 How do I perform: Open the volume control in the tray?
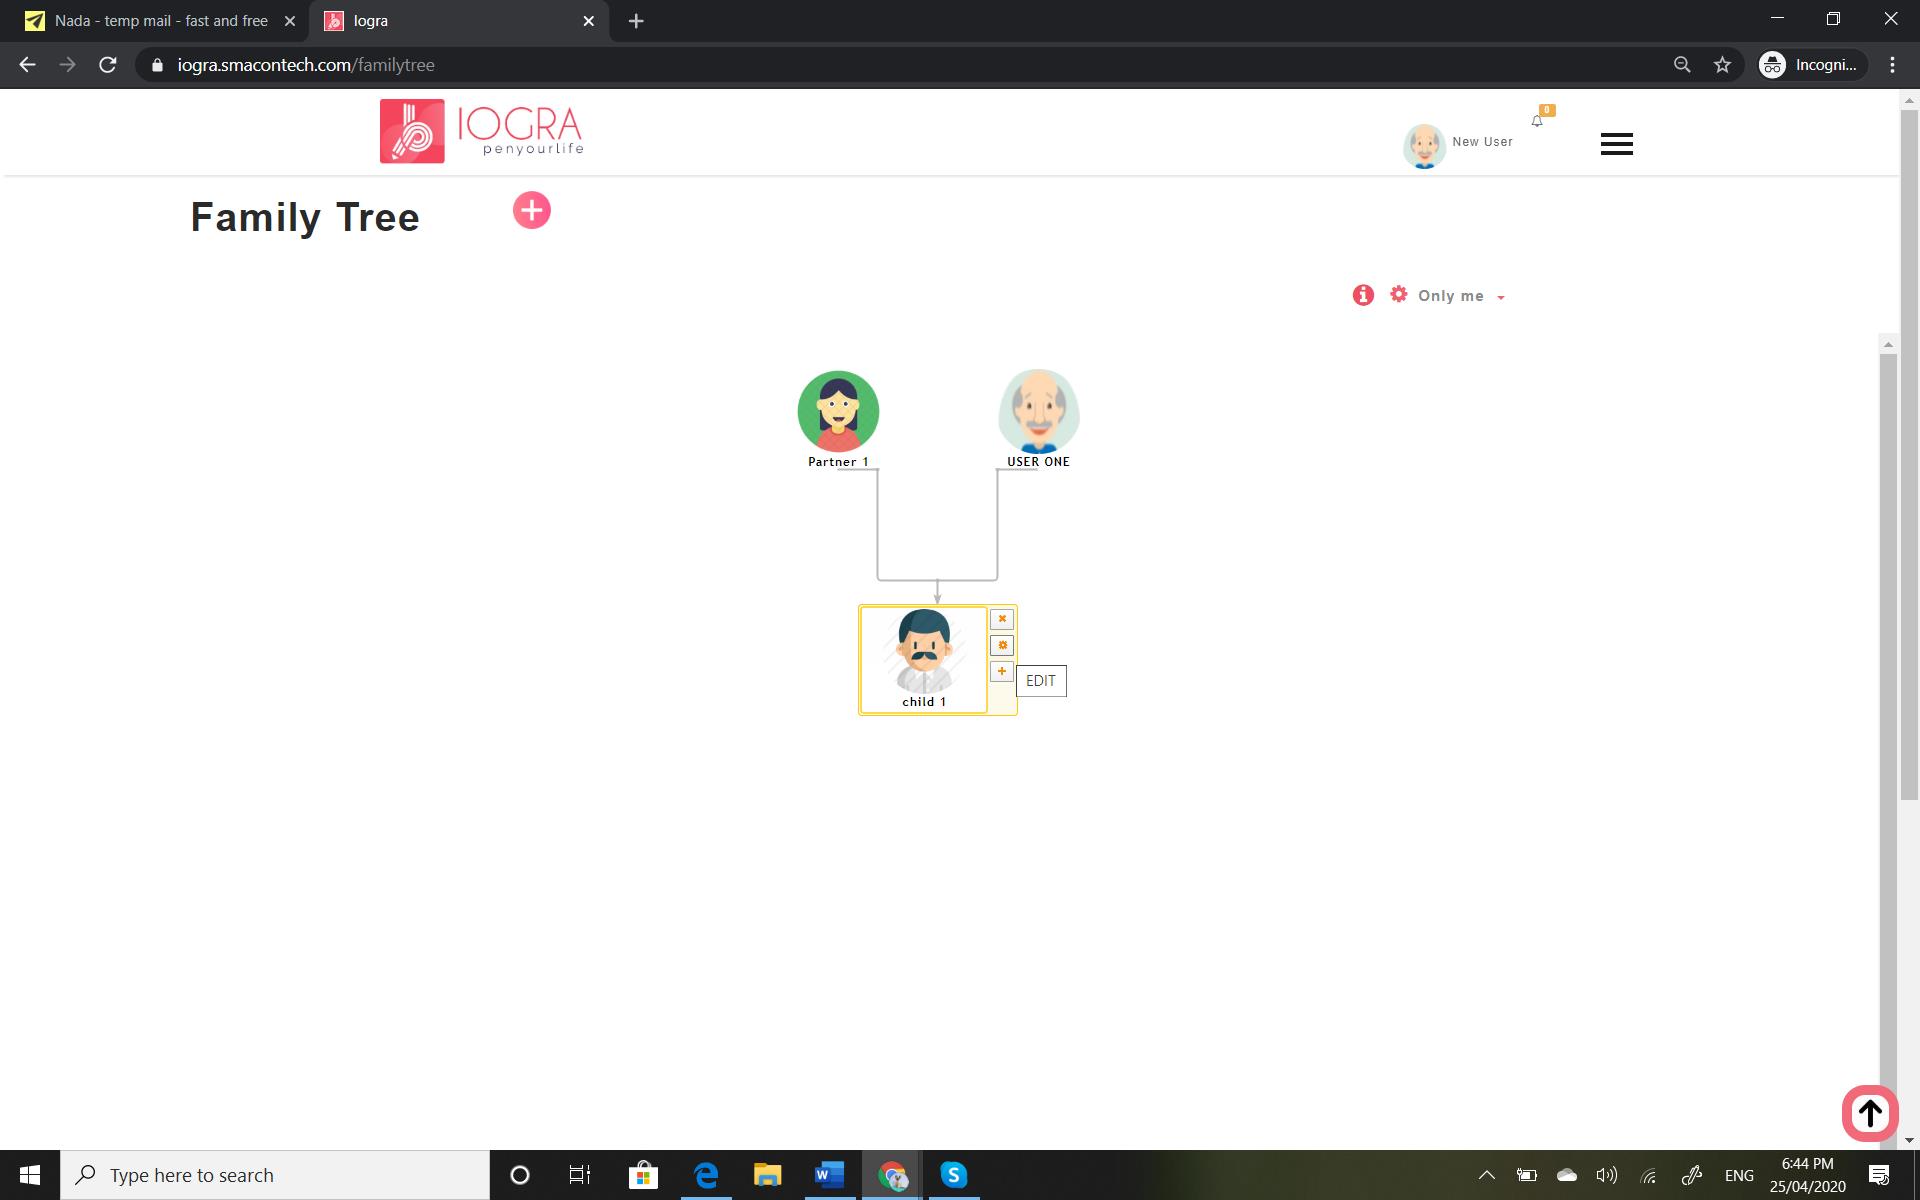pos(1607,1175)
